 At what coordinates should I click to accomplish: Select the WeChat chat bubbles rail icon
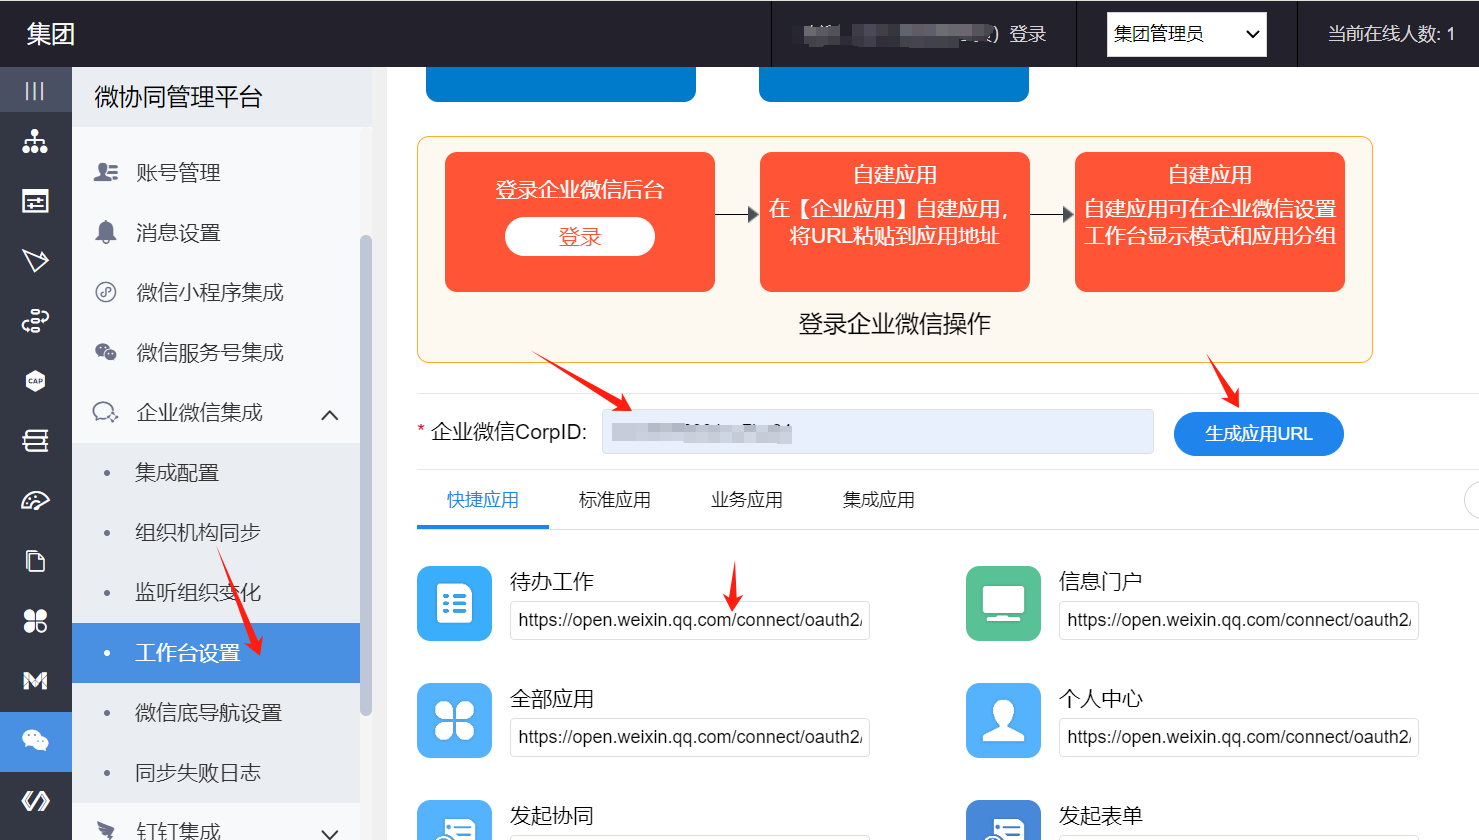pyautogui.click(x=35, y=741)
